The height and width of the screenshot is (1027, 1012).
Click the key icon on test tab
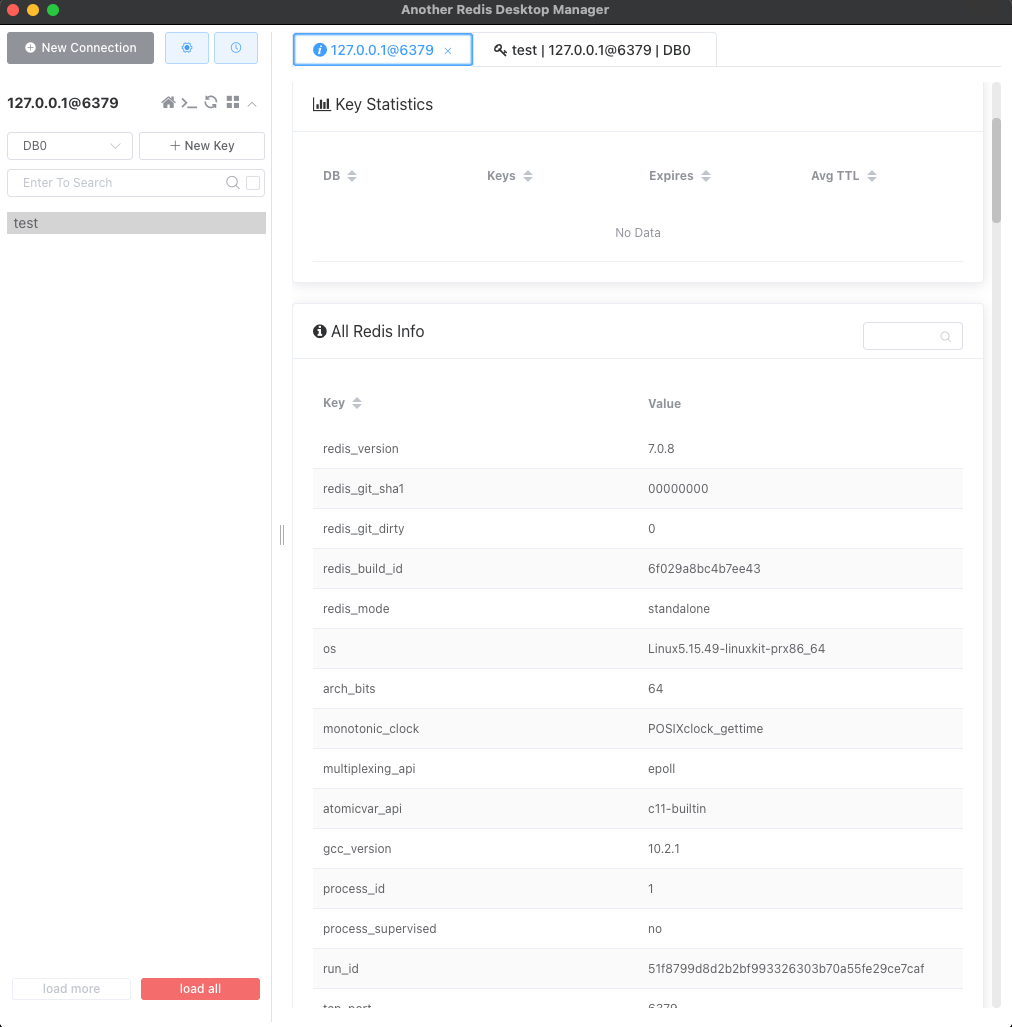click(x=500, y=50)
